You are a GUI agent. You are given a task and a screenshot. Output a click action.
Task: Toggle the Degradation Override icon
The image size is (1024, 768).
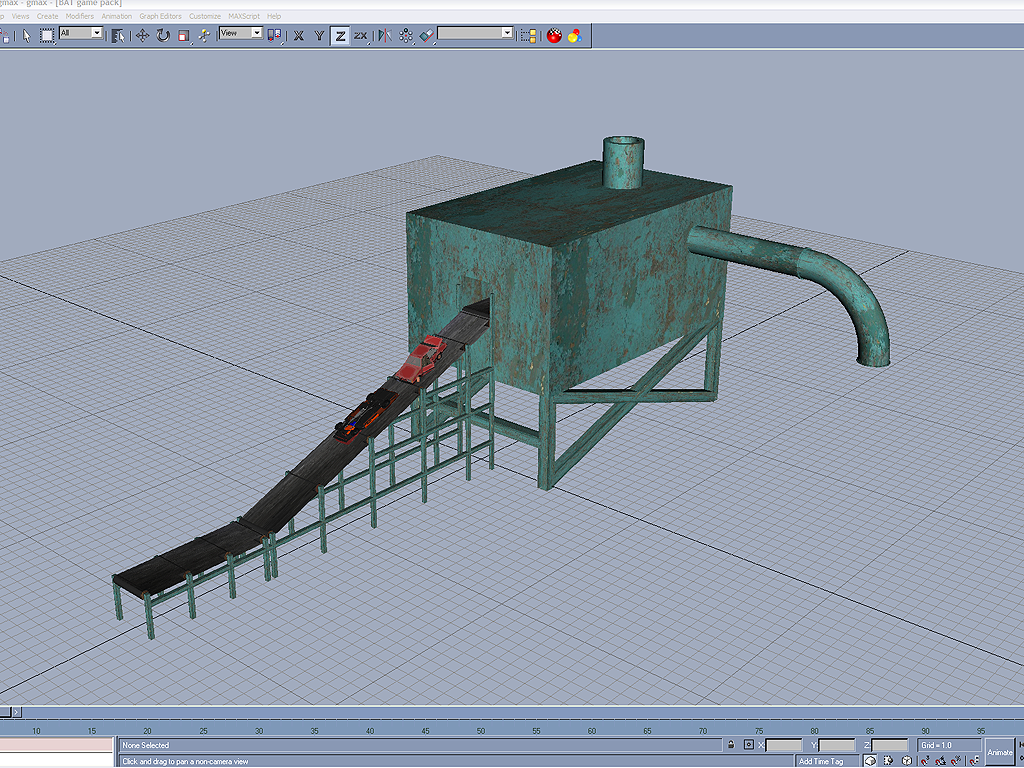pyautogui.click(x=870, y=761)
